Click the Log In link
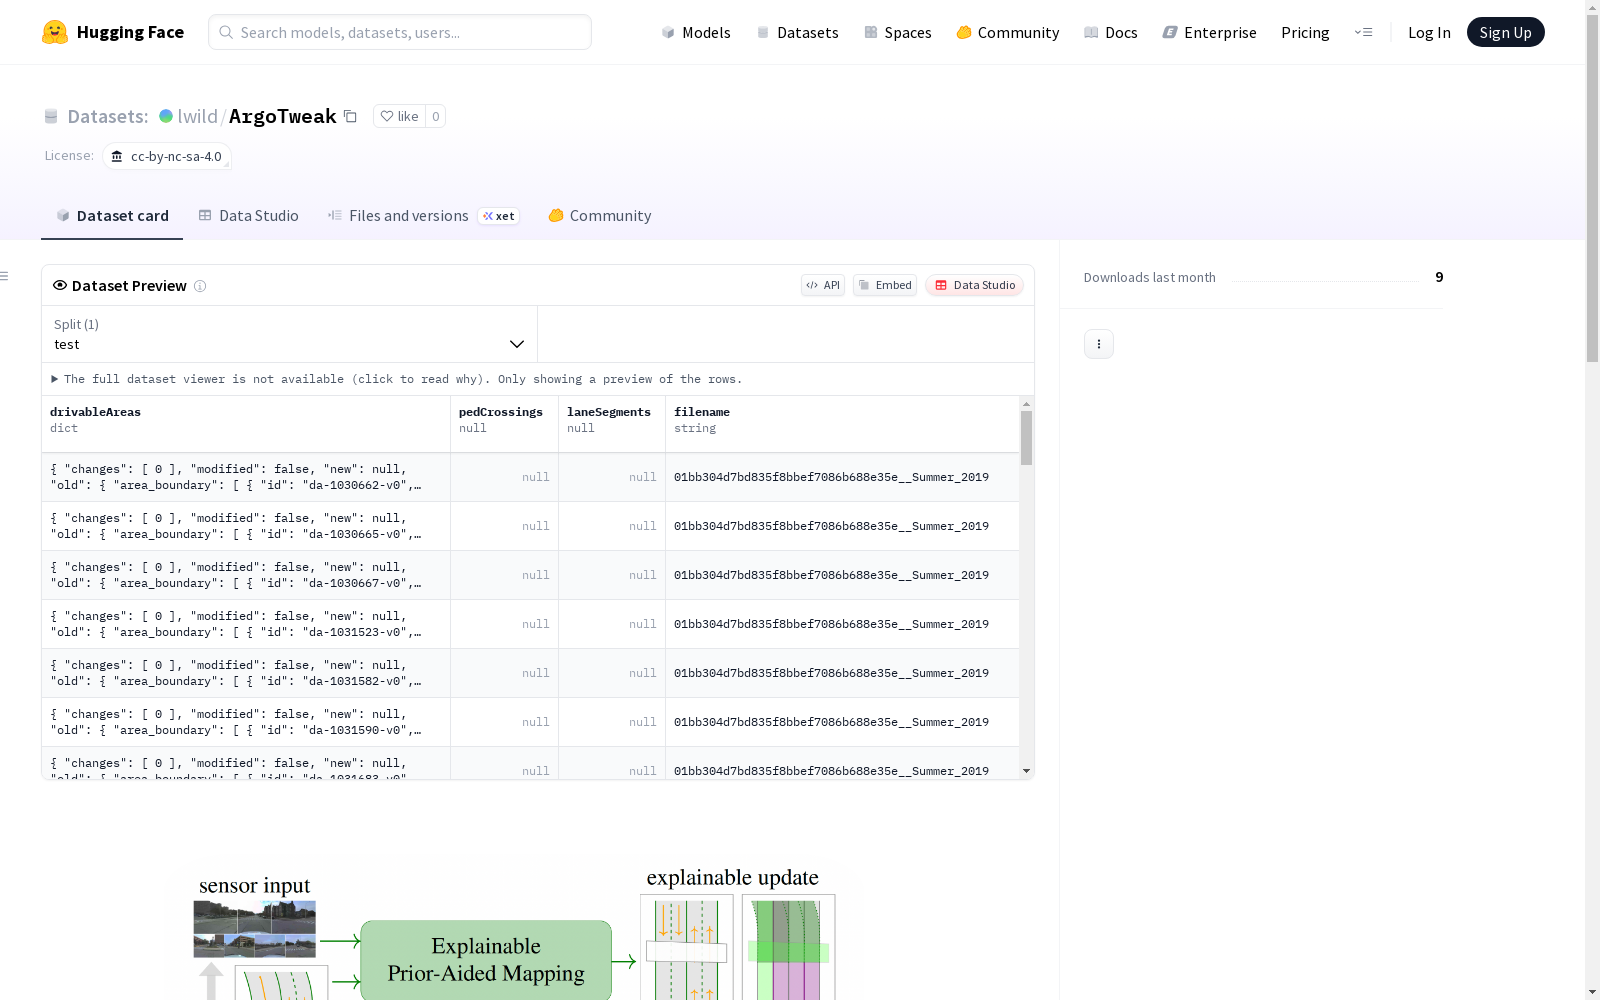This screenshot has width=1600, height=1000. [x=1429, y=32]
